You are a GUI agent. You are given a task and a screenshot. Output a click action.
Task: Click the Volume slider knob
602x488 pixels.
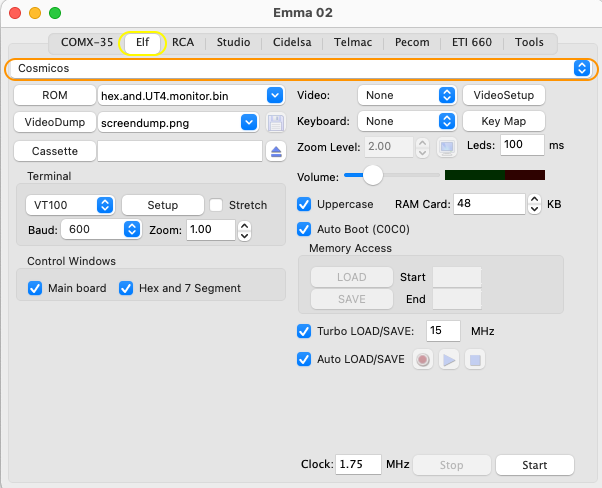tap(373, 175)
